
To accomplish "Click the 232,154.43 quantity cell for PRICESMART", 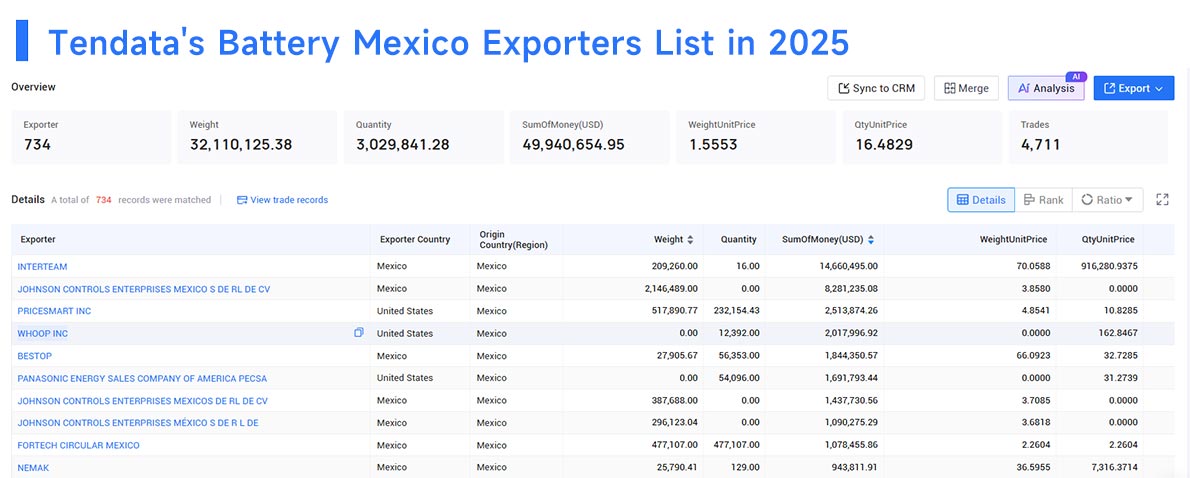I will (736, 311).
